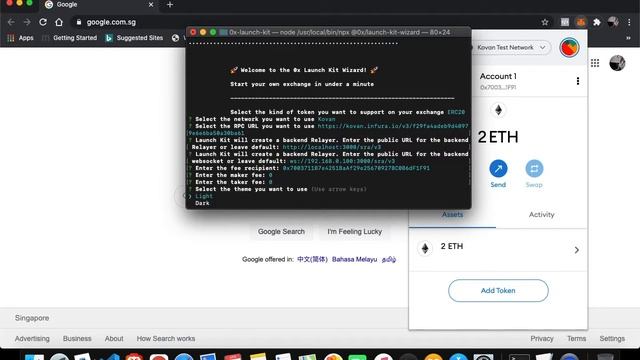640x360 pixels.
Task: Open the 2 ETH asset row
Action: click(x=498, y=249)
